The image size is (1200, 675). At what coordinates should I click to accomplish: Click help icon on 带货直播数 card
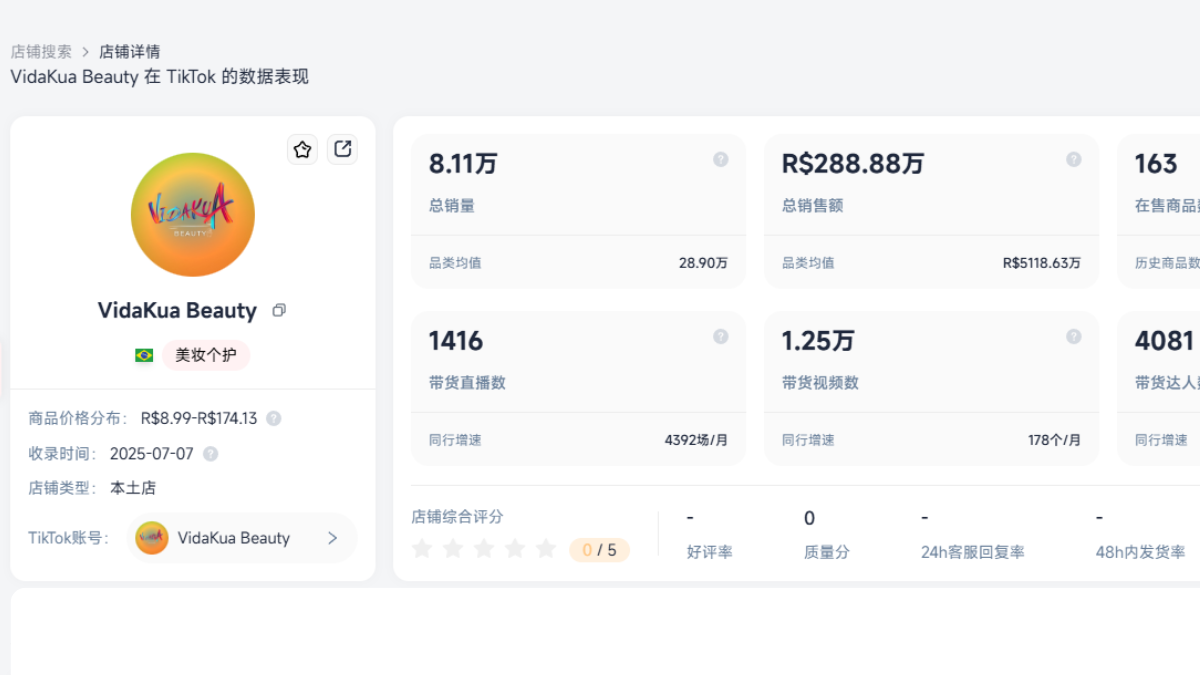[720, 337]
